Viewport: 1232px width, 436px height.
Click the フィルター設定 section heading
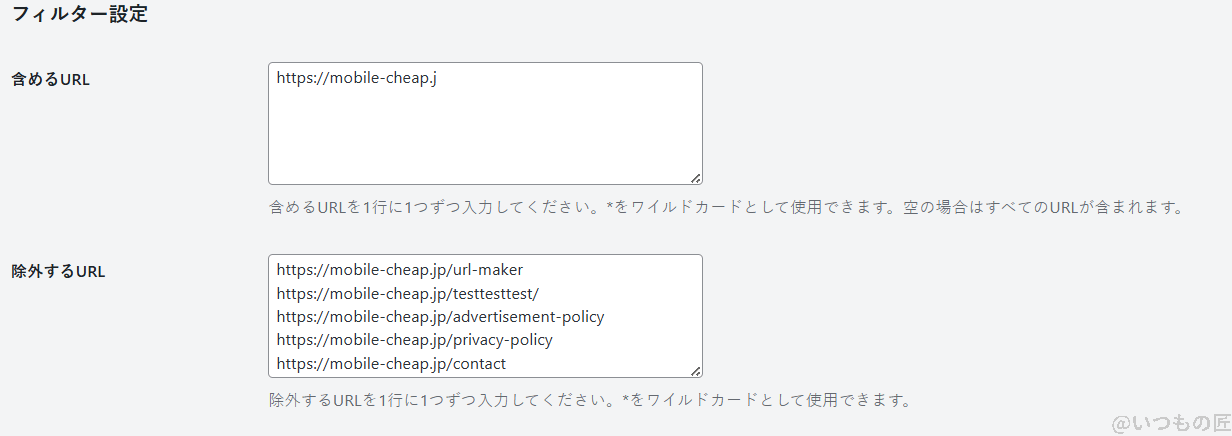(79, 16)
